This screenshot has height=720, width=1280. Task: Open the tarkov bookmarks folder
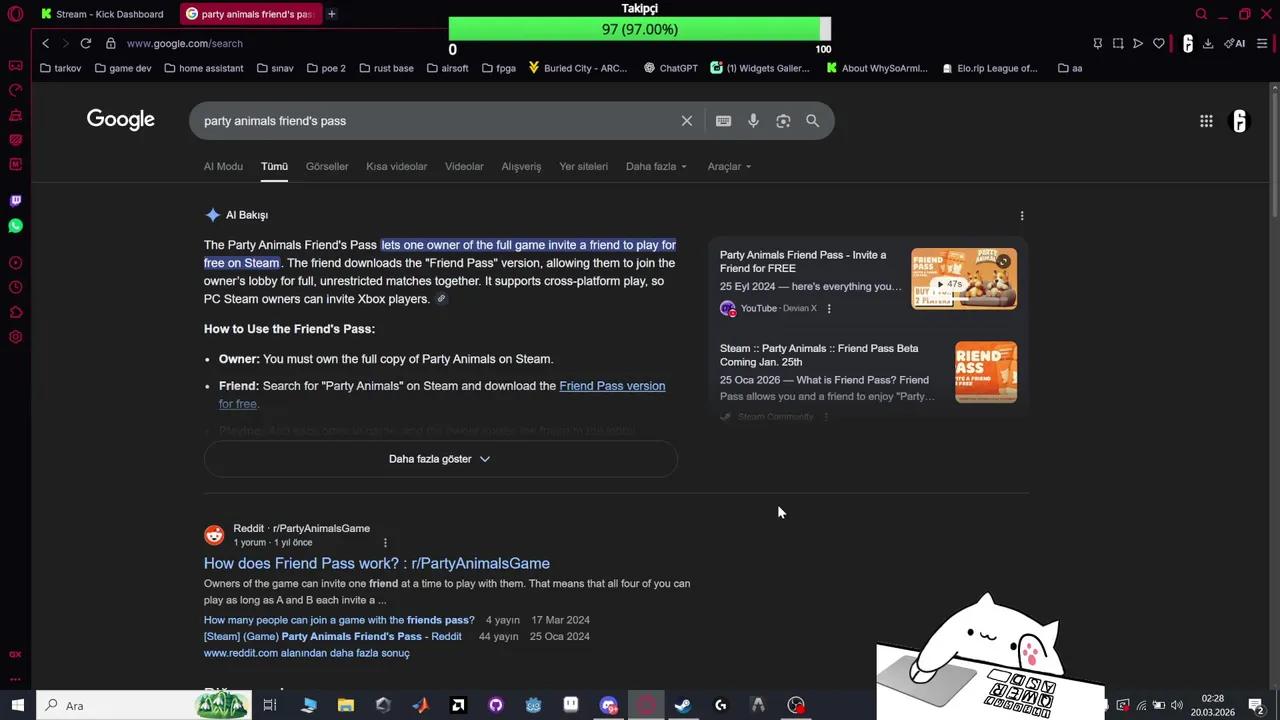pos(61,68)
